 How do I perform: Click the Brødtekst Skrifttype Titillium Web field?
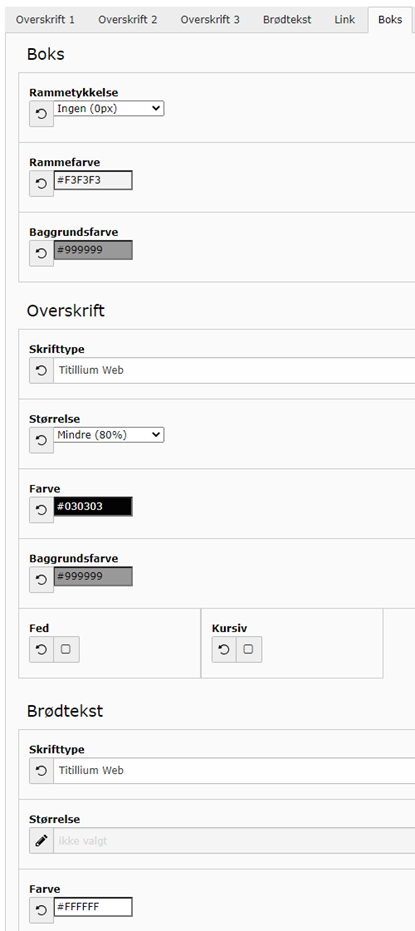pos(234,771)
